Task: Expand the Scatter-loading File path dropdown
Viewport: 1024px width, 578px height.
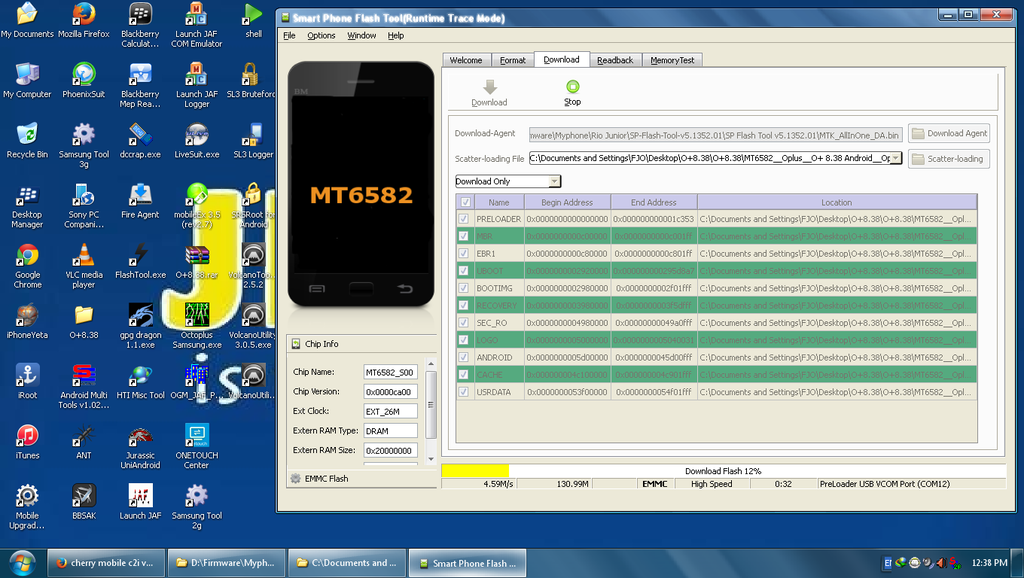Action: pyautogui.click(x=895, y=158)
